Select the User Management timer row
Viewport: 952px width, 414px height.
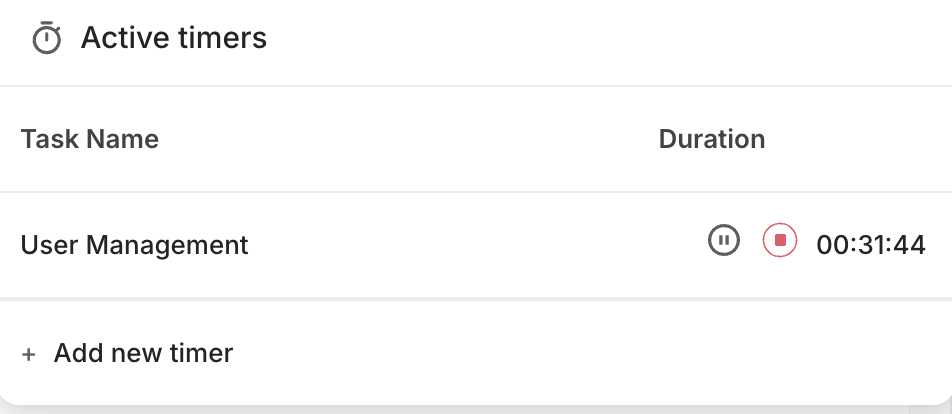coord(400,244)
